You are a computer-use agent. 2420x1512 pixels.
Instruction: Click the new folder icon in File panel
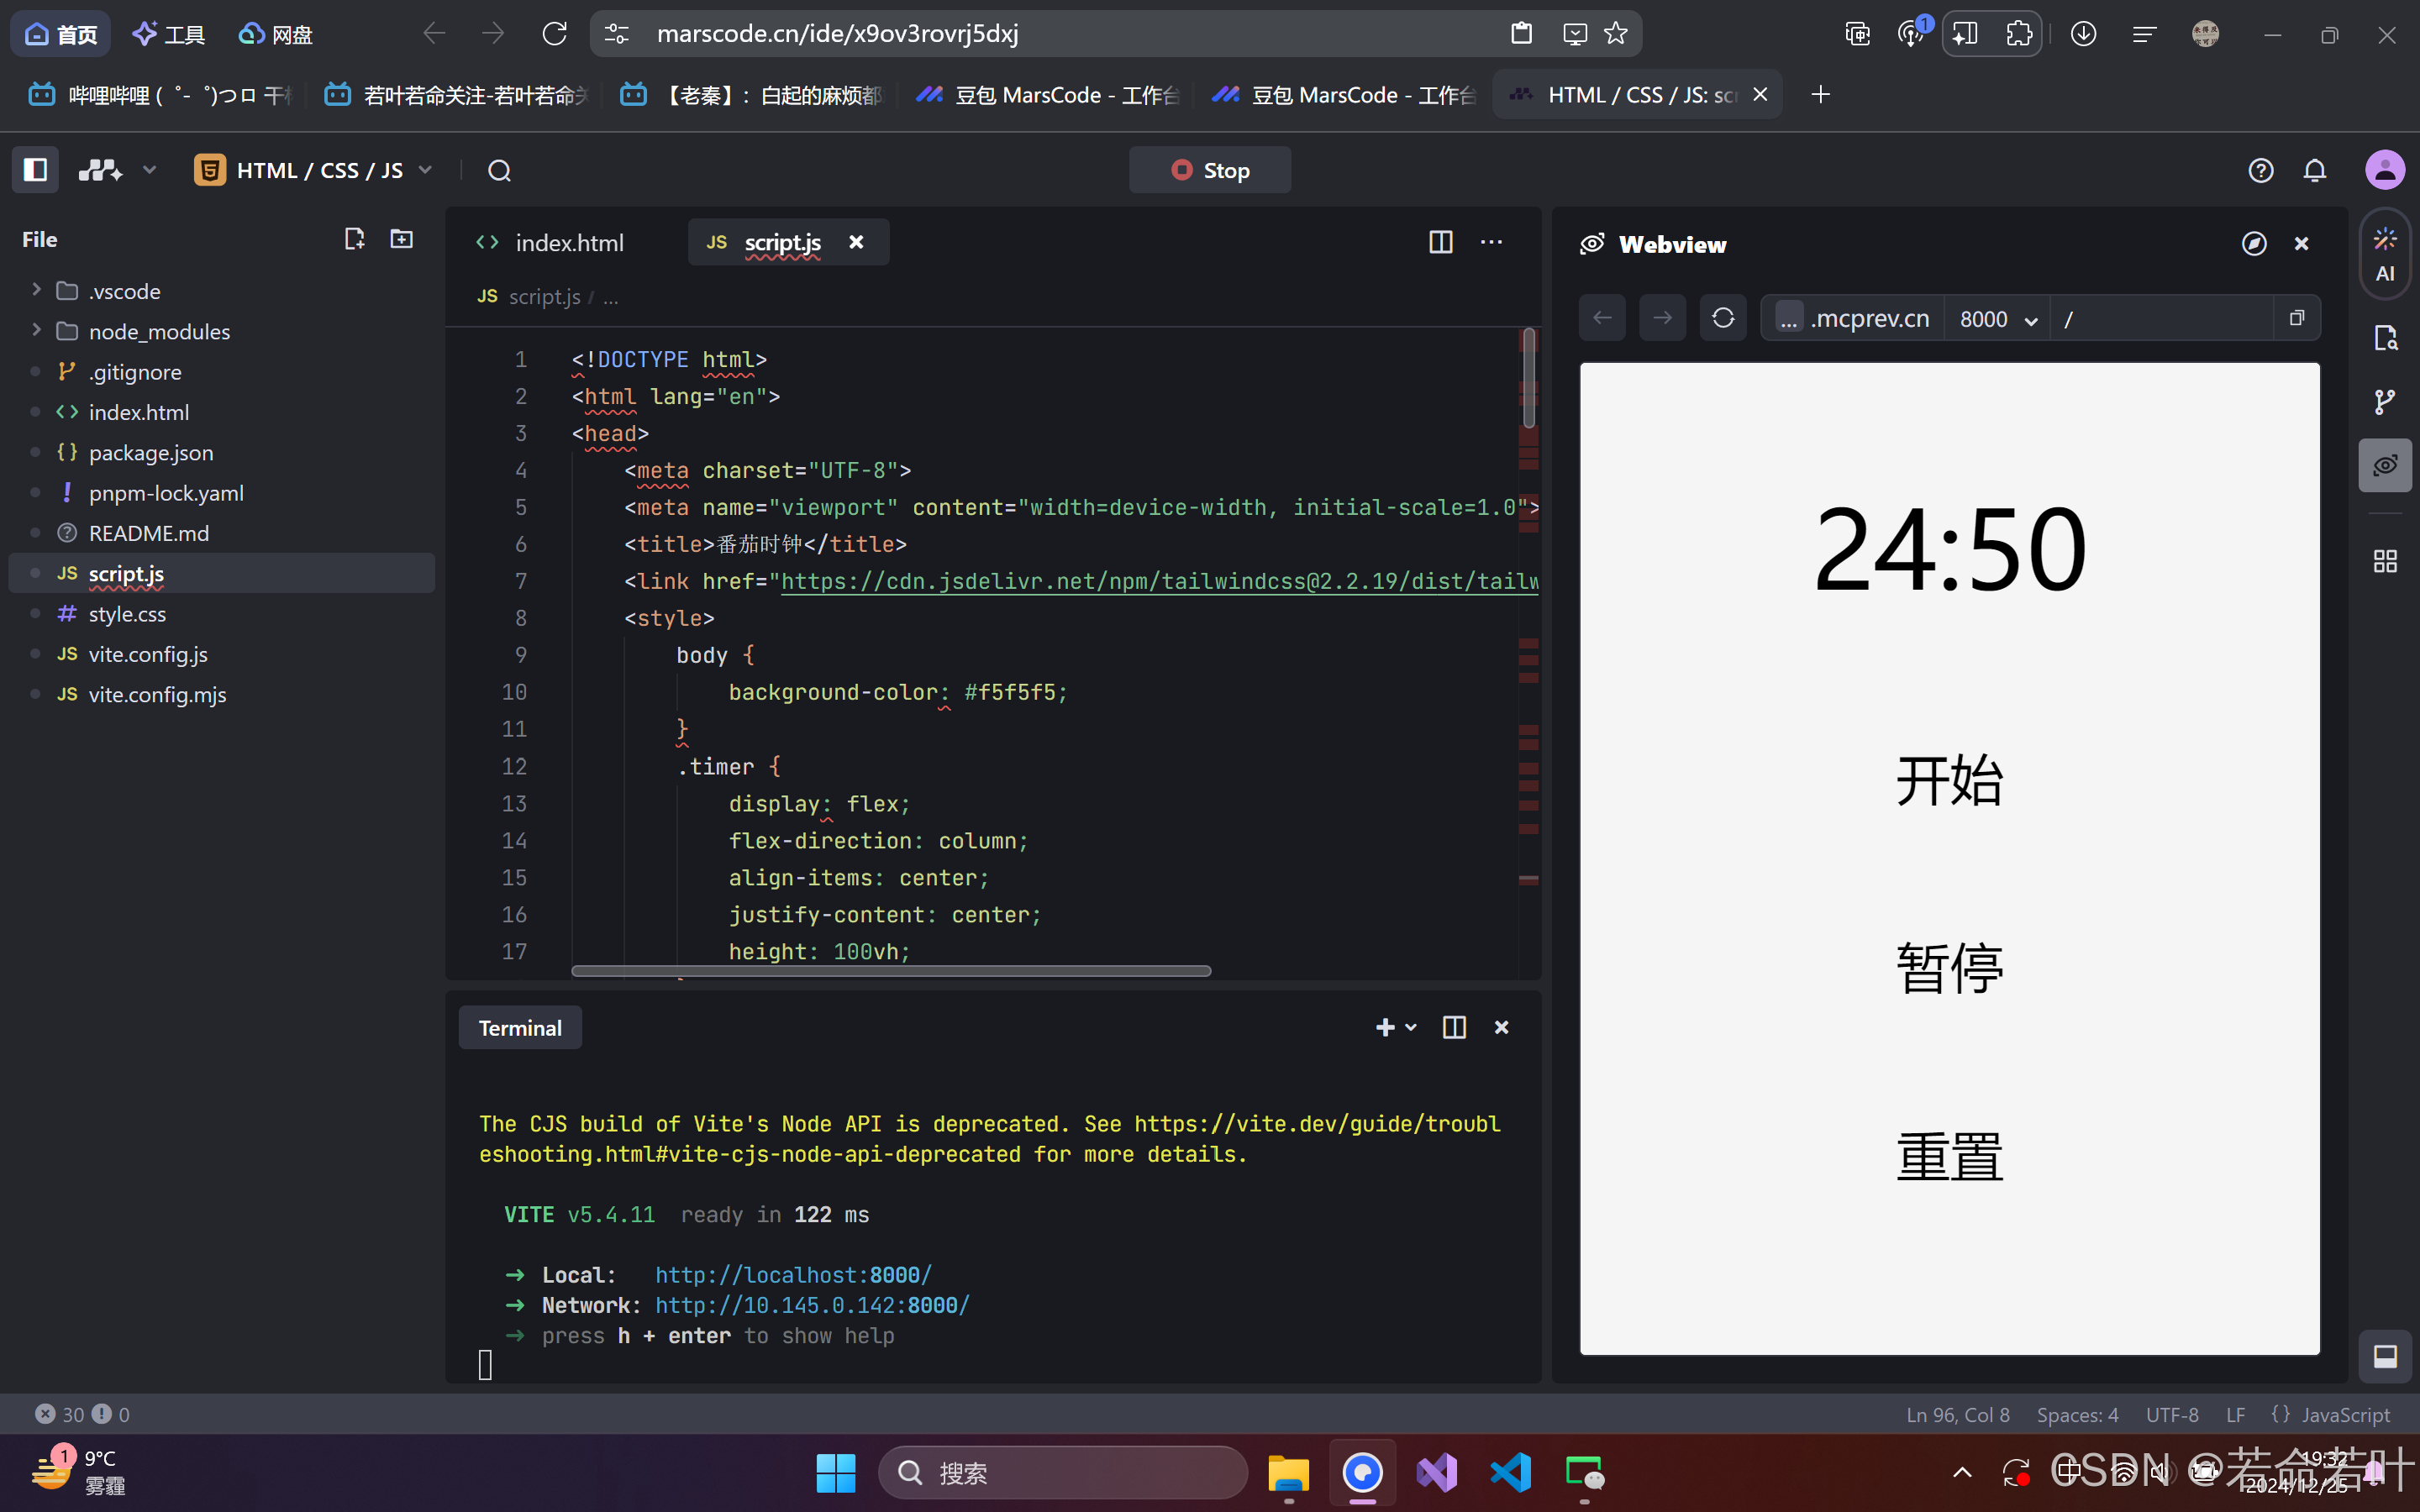coord(401,239)
